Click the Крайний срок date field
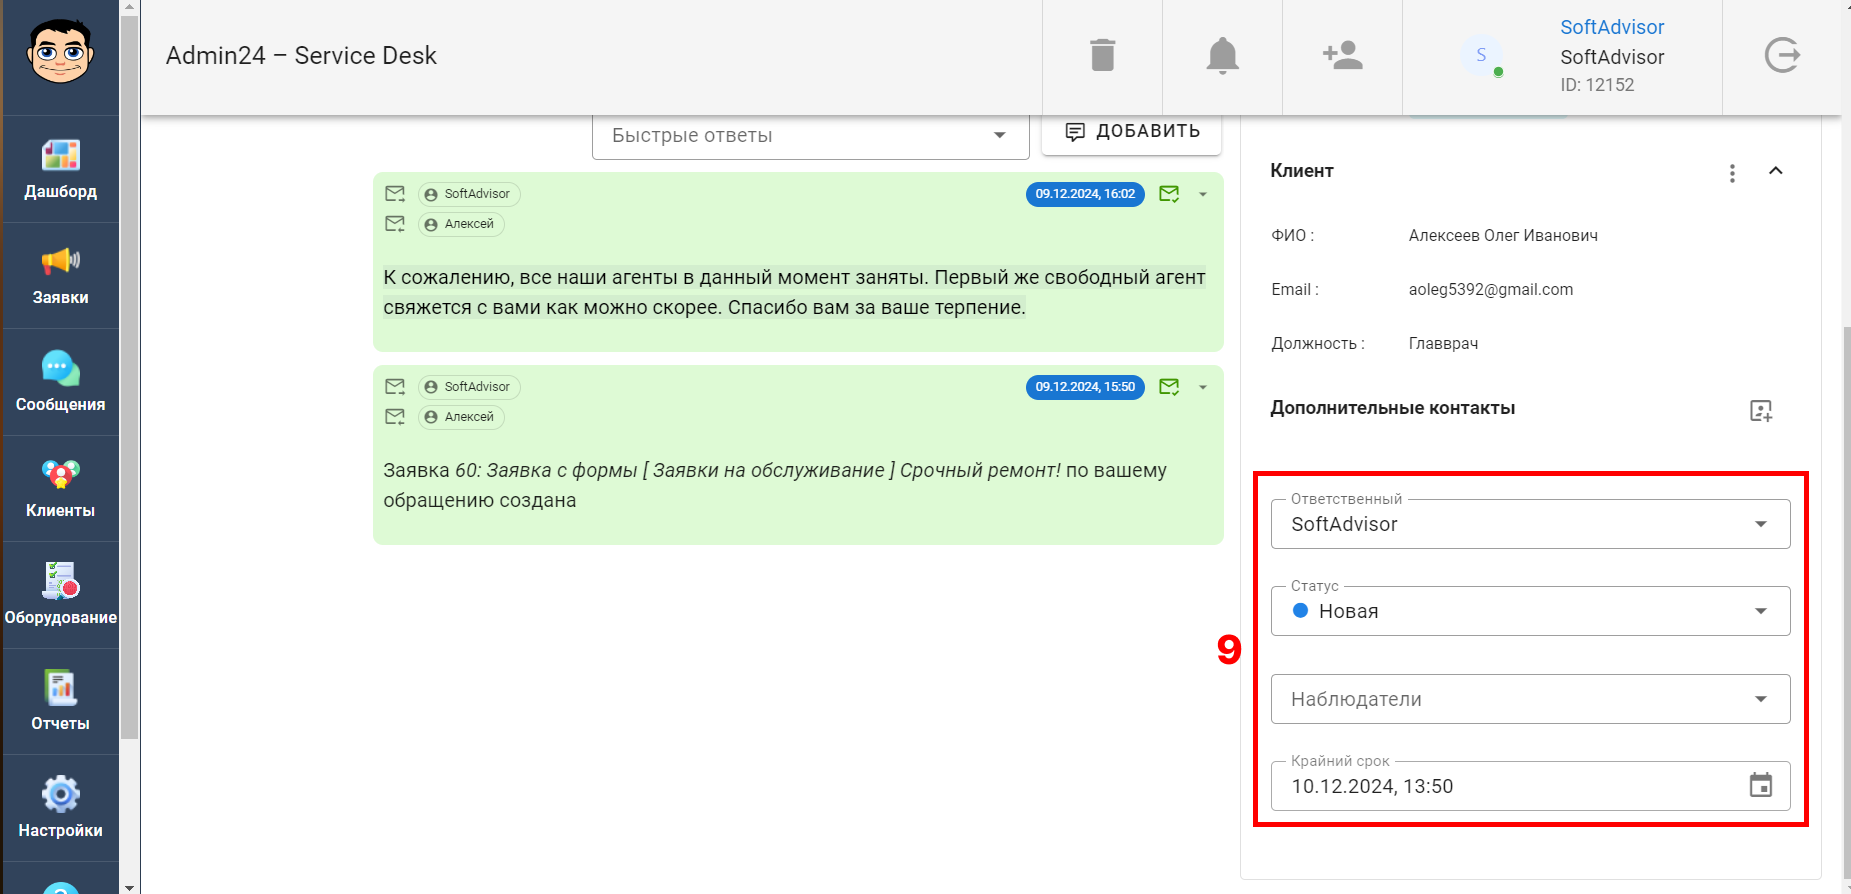 (1500, 787)
